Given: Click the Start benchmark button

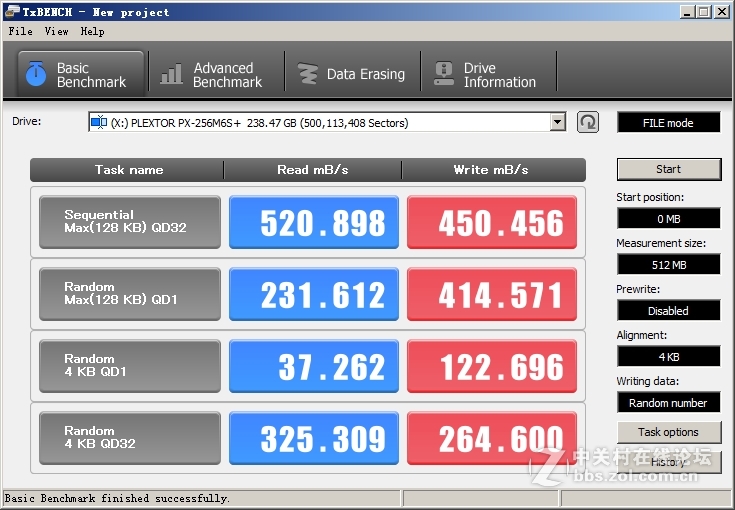Looking at the screenshot, I should tap(669, 169).
